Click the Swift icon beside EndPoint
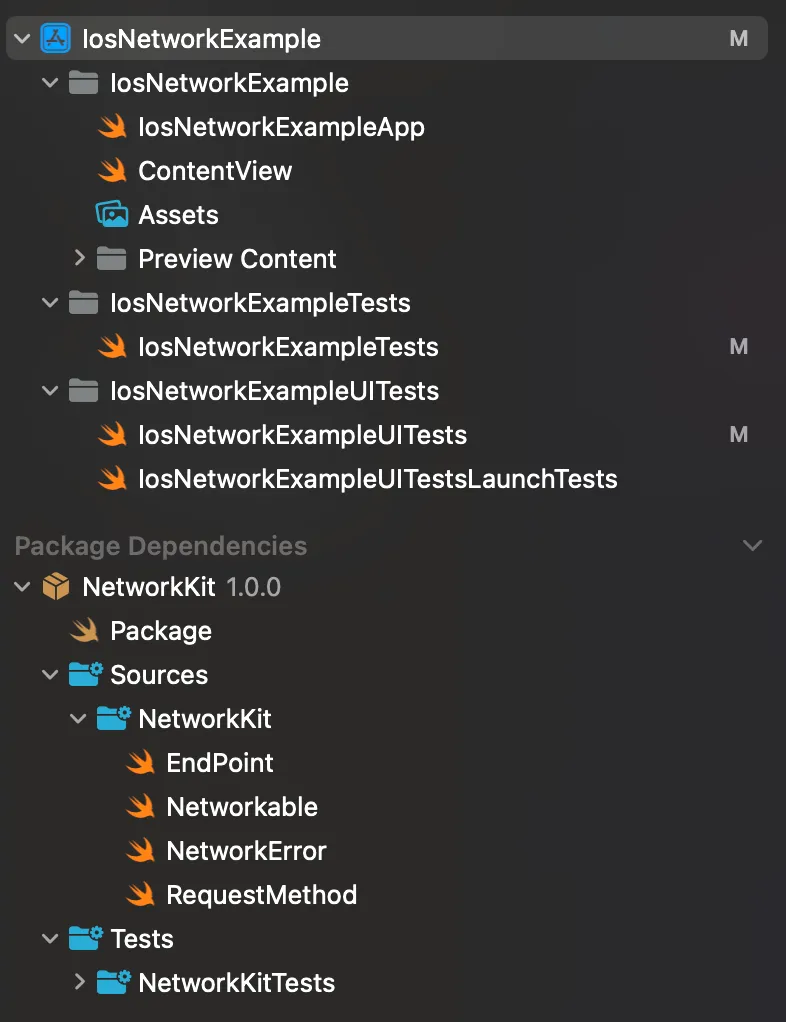Viewport: 786px width, 1022px height. click(141, 762)
